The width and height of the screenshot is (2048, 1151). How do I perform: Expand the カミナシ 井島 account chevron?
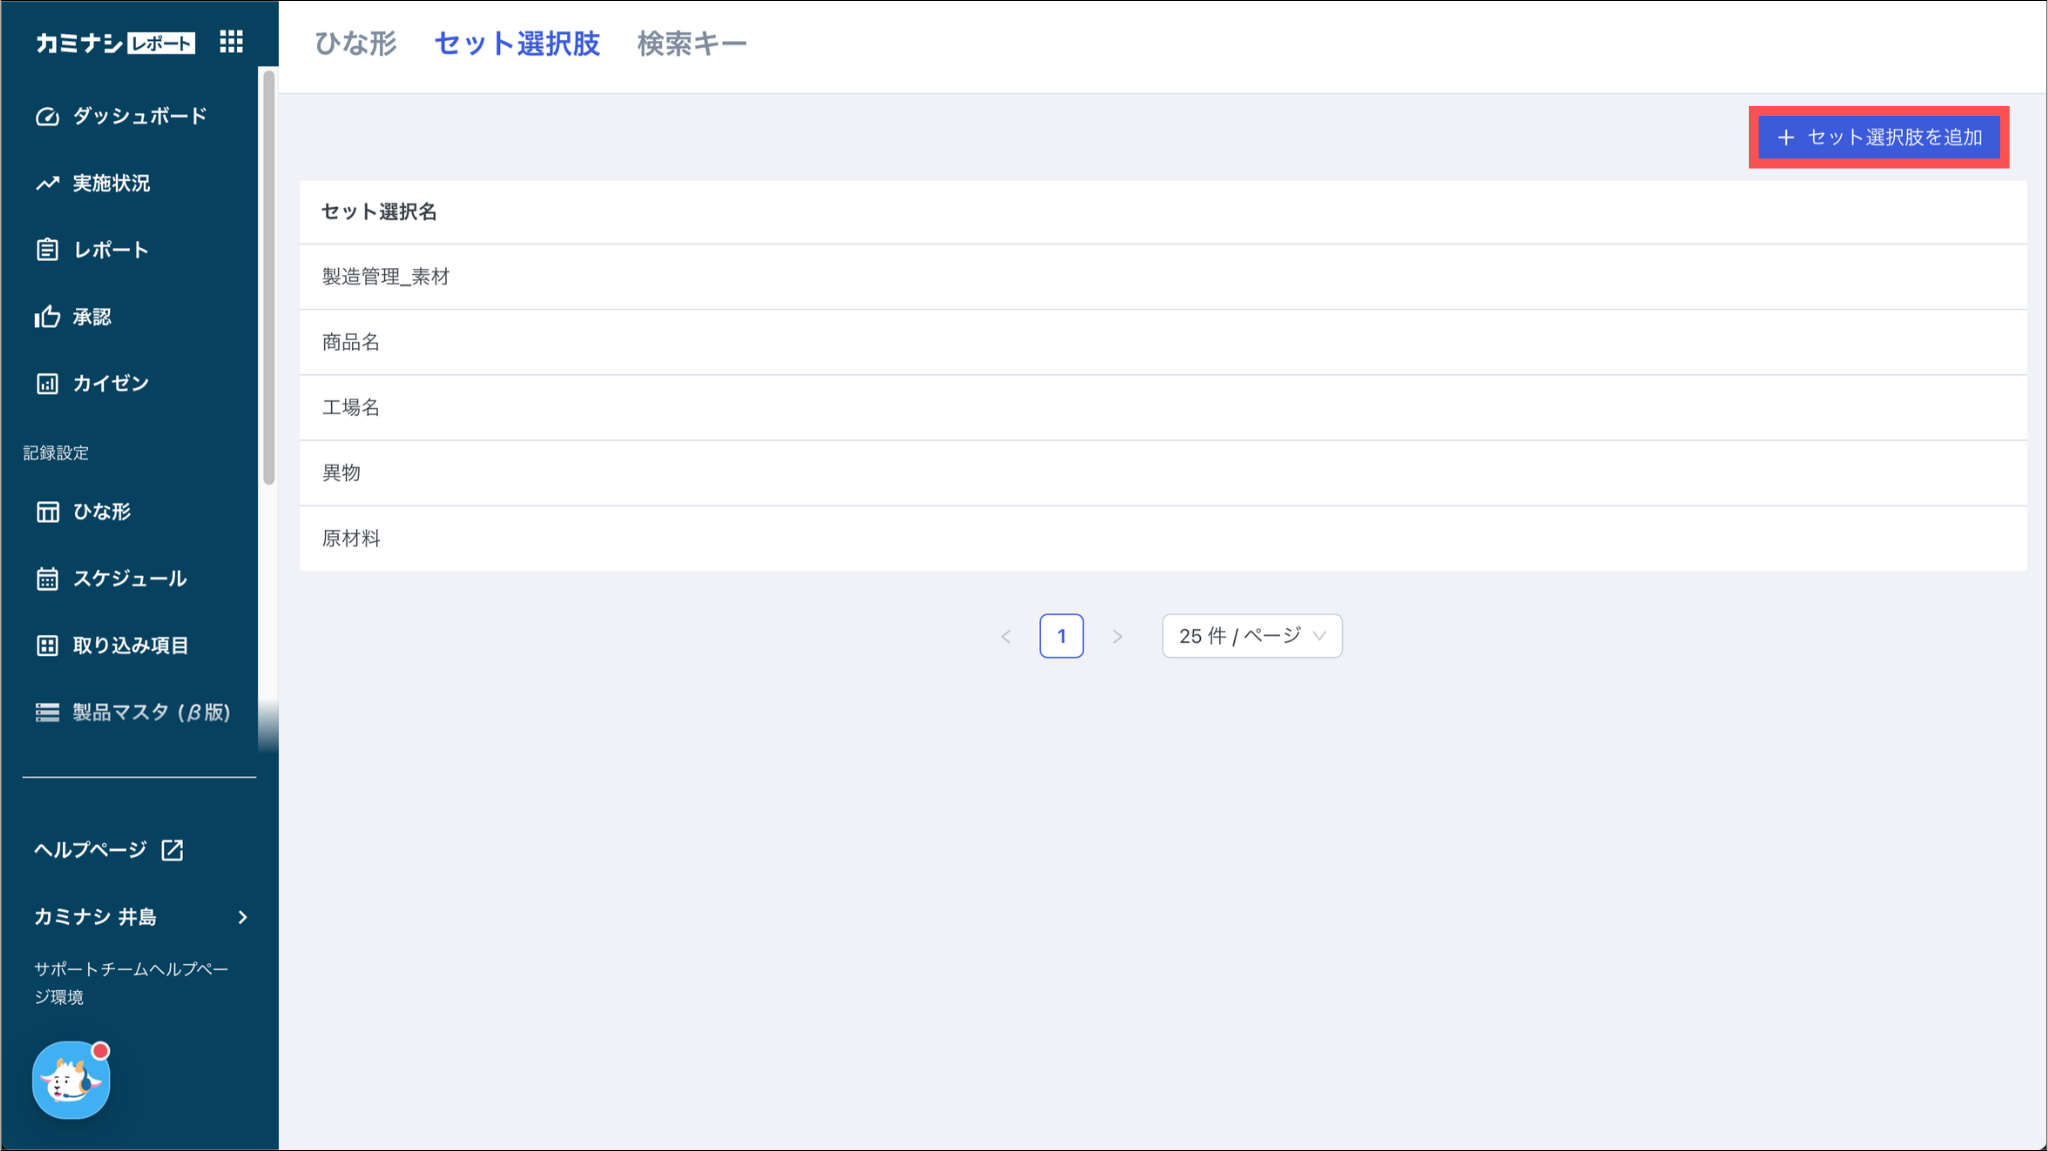(242, 917)
